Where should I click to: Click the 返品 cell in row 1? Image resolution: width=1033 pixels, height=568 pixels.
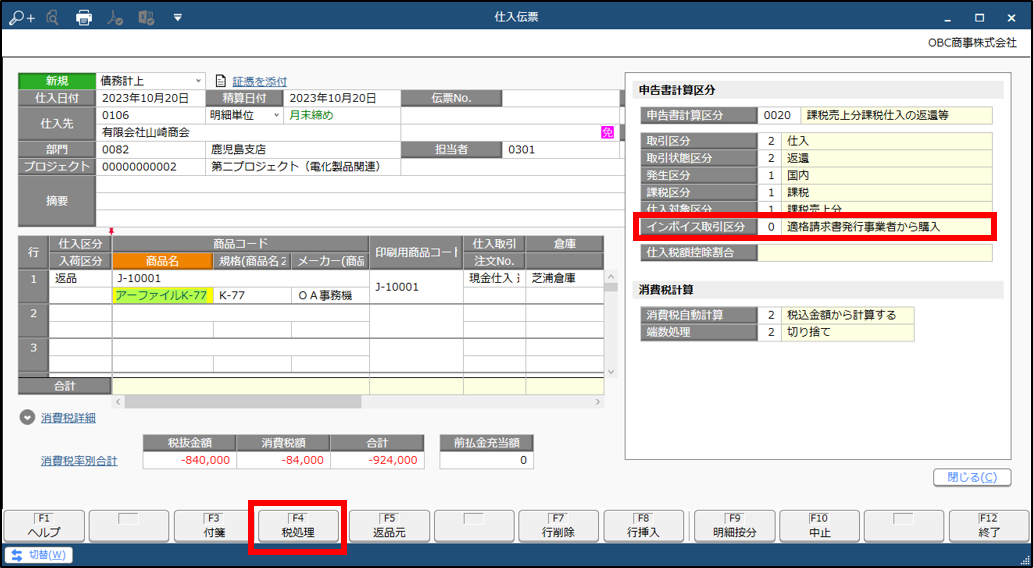coord(80,279)
